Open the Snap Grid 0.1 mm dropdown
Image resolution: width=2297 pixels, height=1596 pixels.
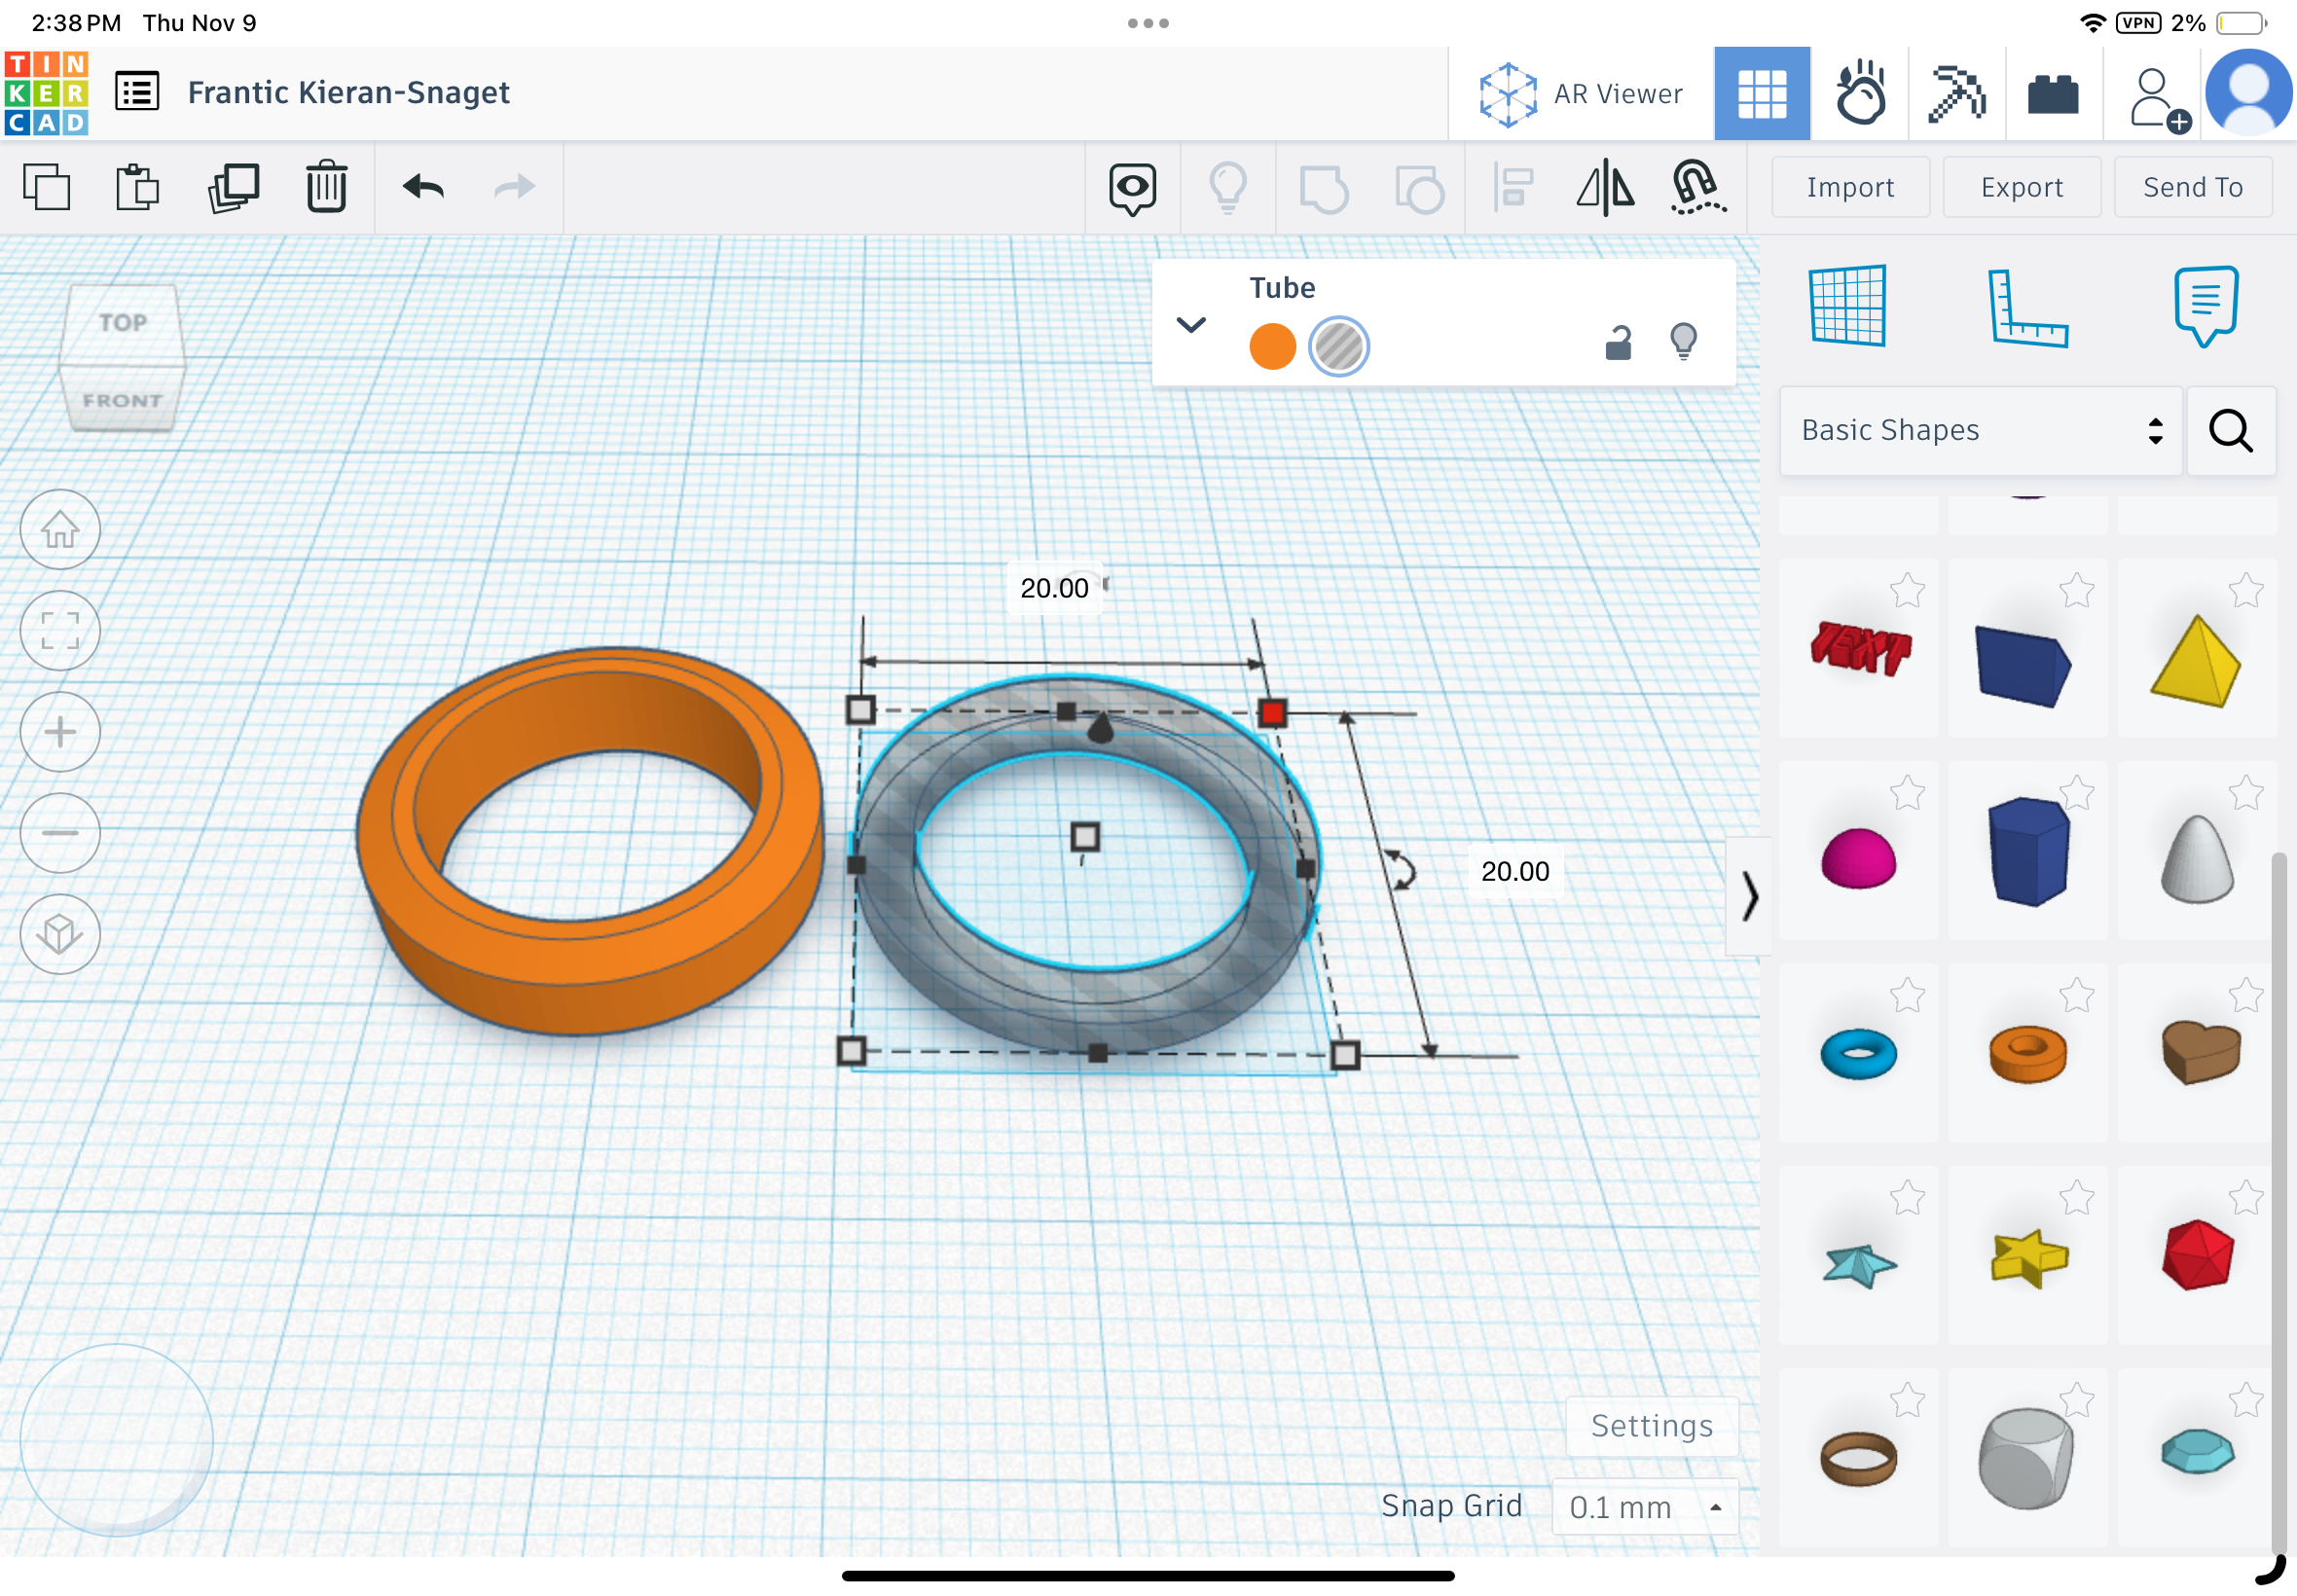tap(1644, 1506)
